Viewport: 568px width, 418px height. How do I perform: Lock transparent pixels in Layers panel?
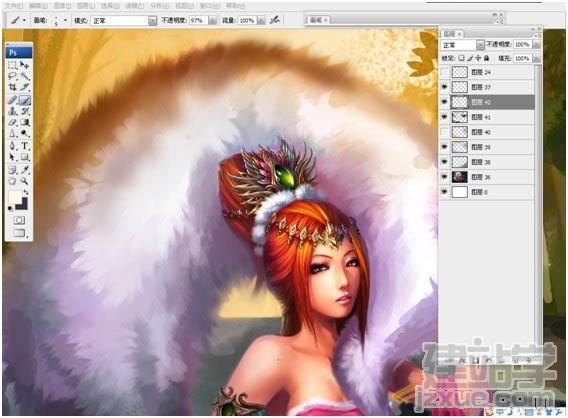pos(462,58)
